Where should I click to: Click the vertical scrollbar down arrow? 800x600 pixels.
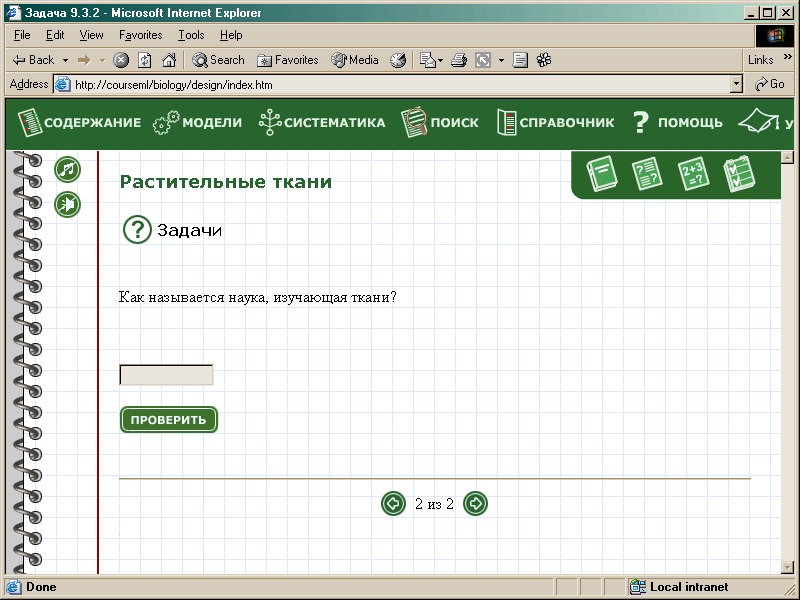[787, 567]
